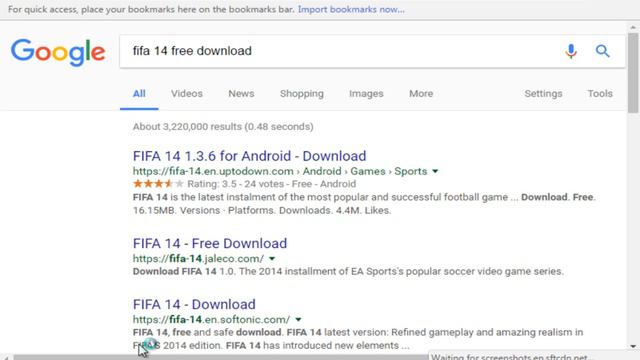Expand jaleco.com result URL dropdown arrow
This screenshot has height=360, width=640.
pos(272,259)
